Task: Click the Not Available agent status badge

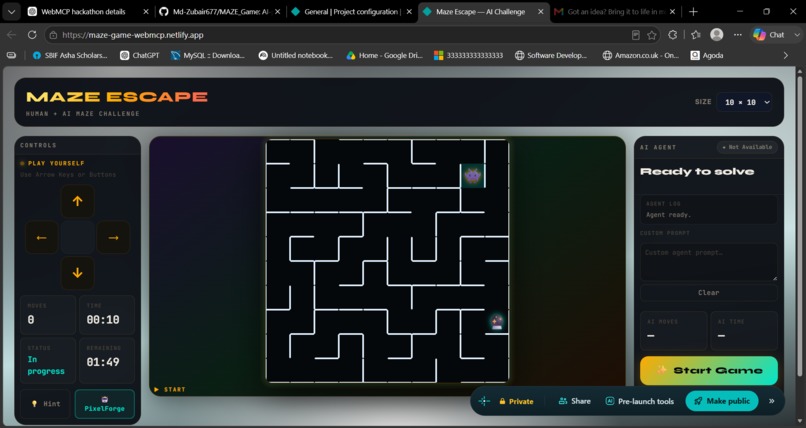Action: 747,147
